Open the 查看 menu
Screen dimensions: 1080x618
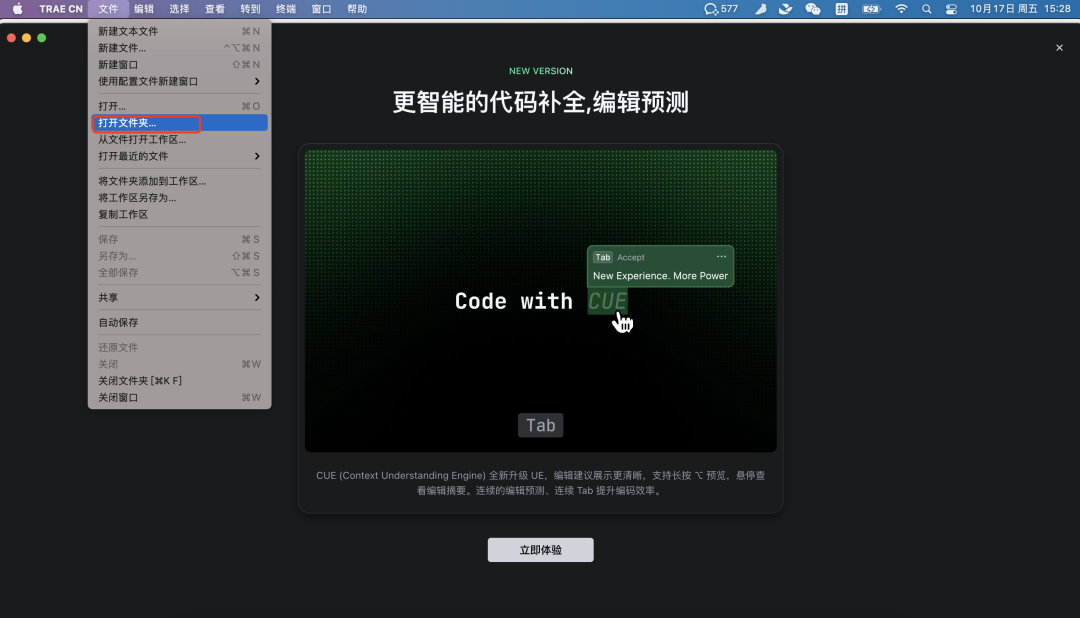coord(215,9)
